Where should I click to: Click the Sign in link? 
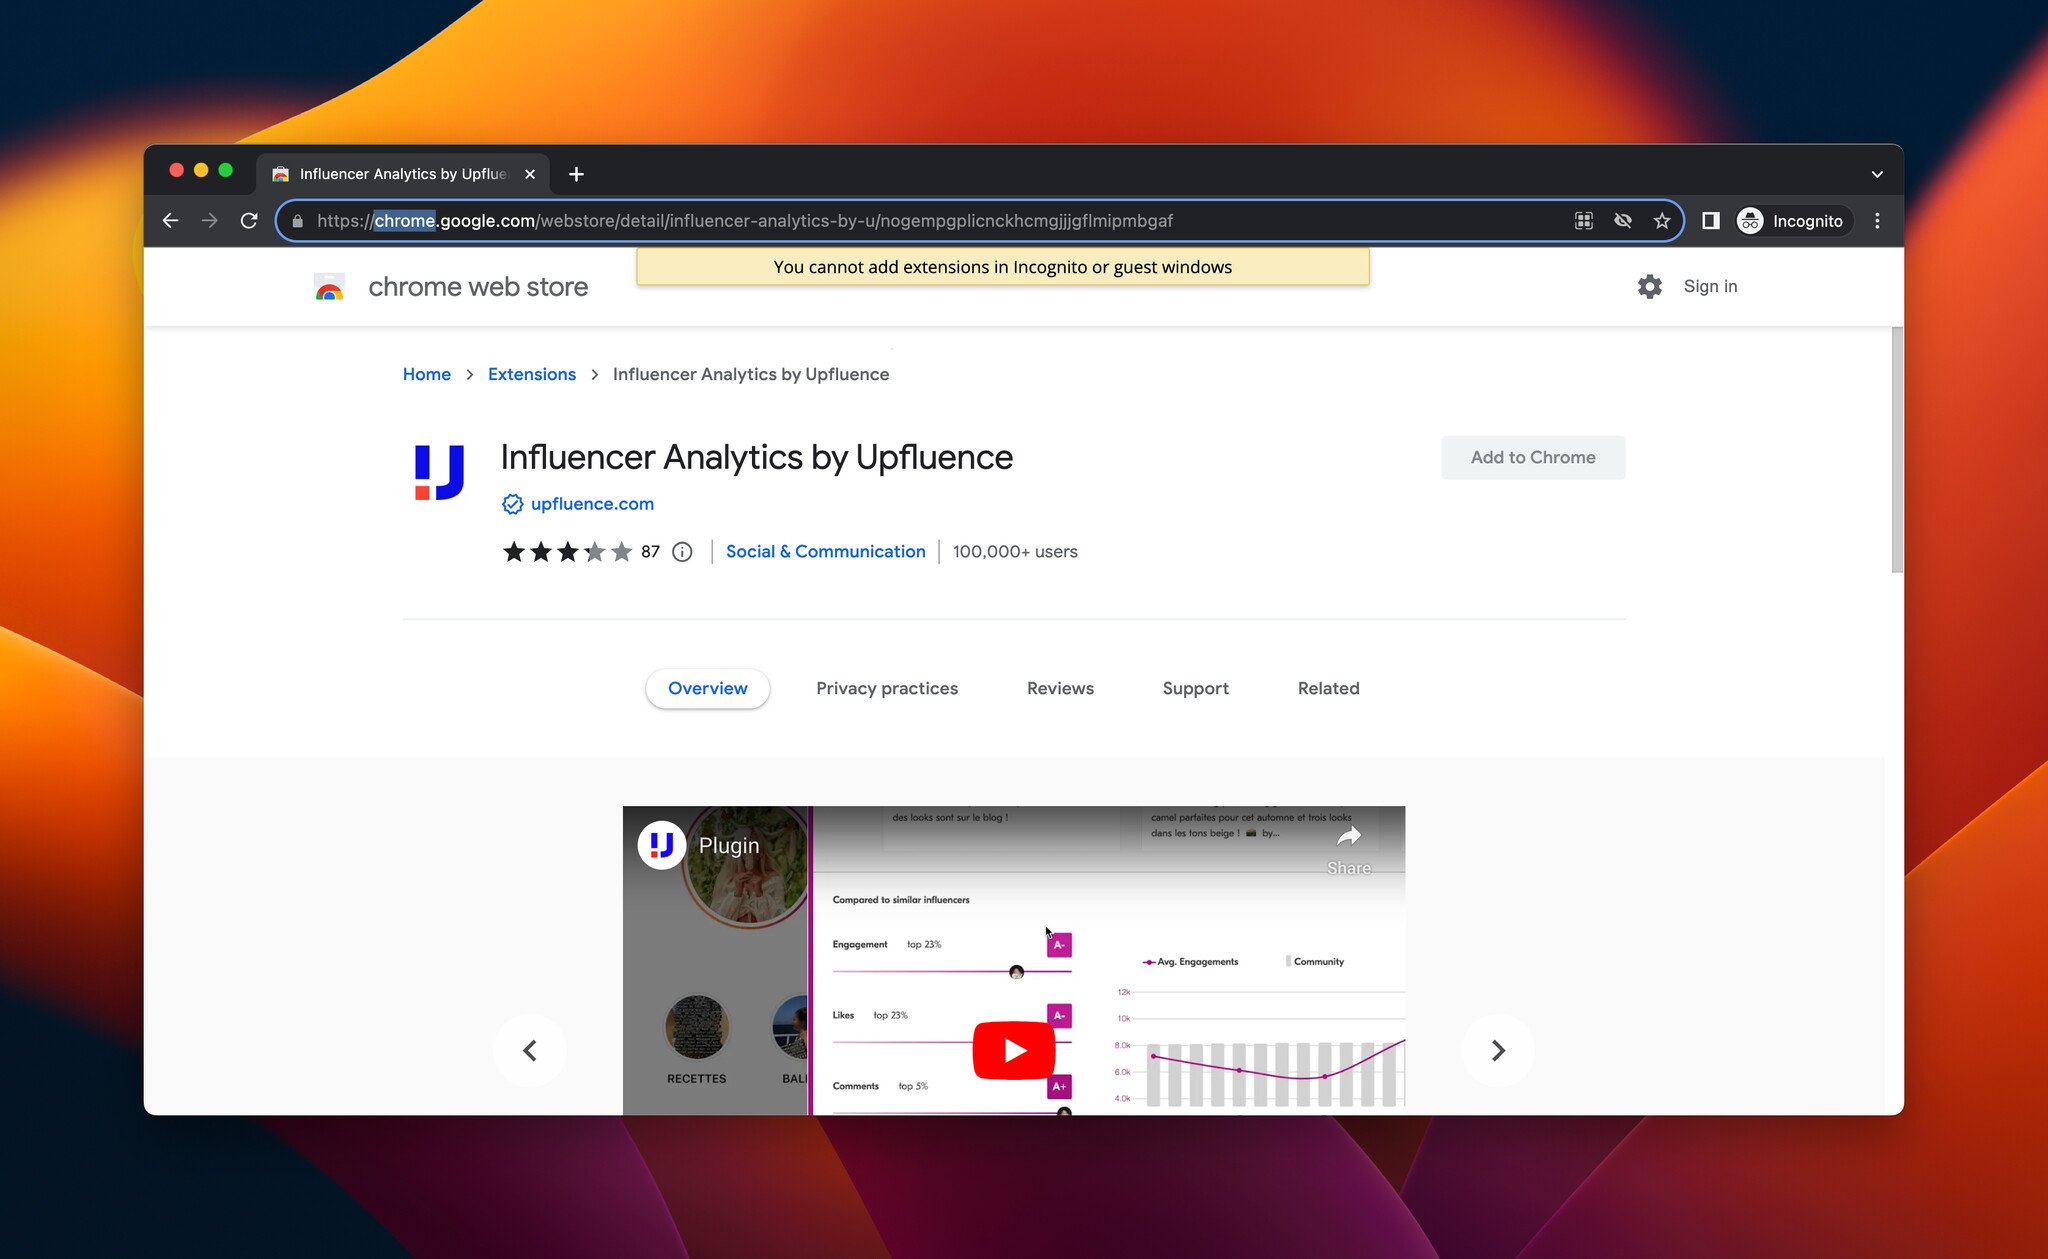click(1710, 287)
